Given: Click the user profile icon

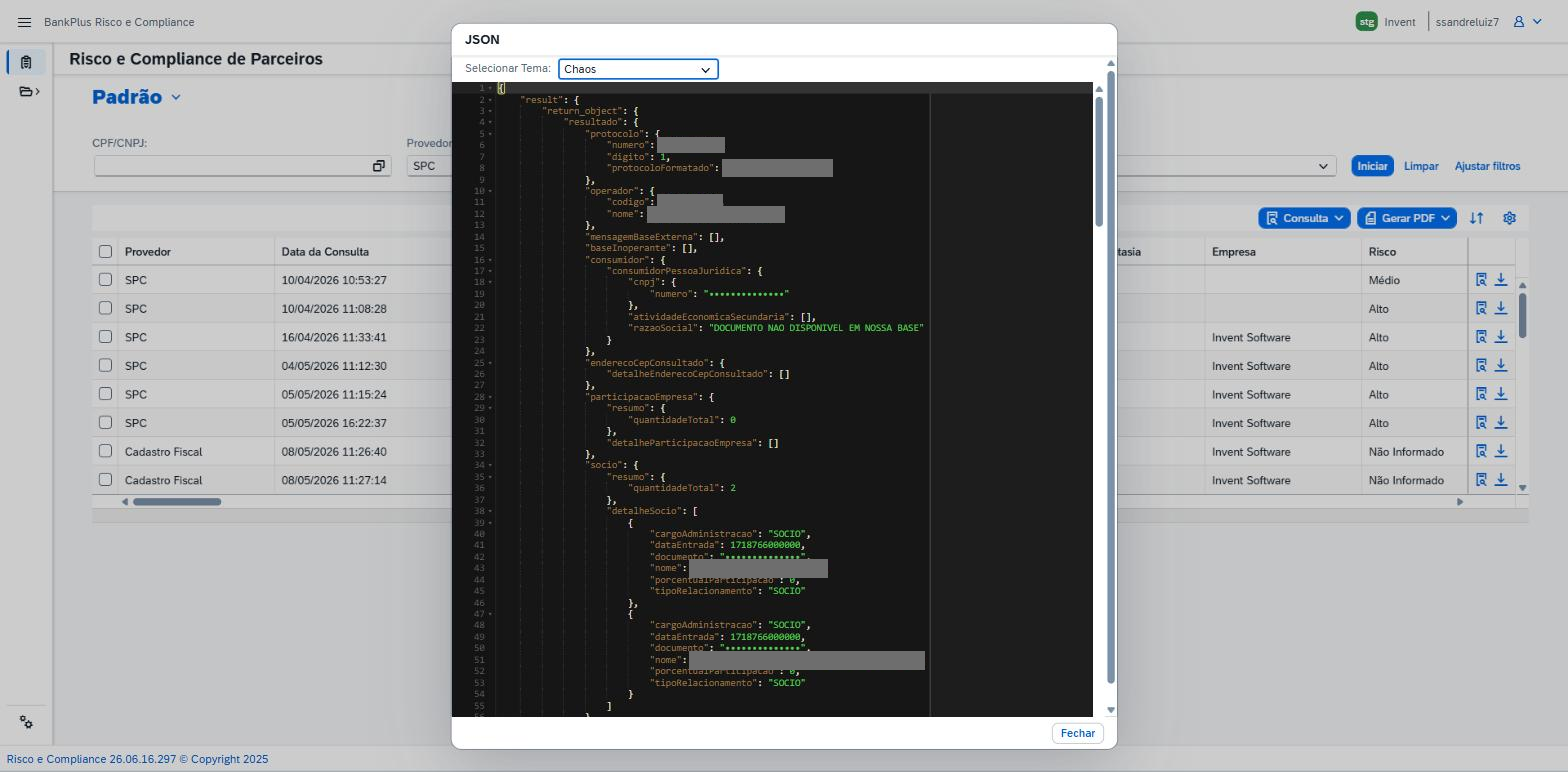Looking at the screenshot, I should click(1518, 22).
